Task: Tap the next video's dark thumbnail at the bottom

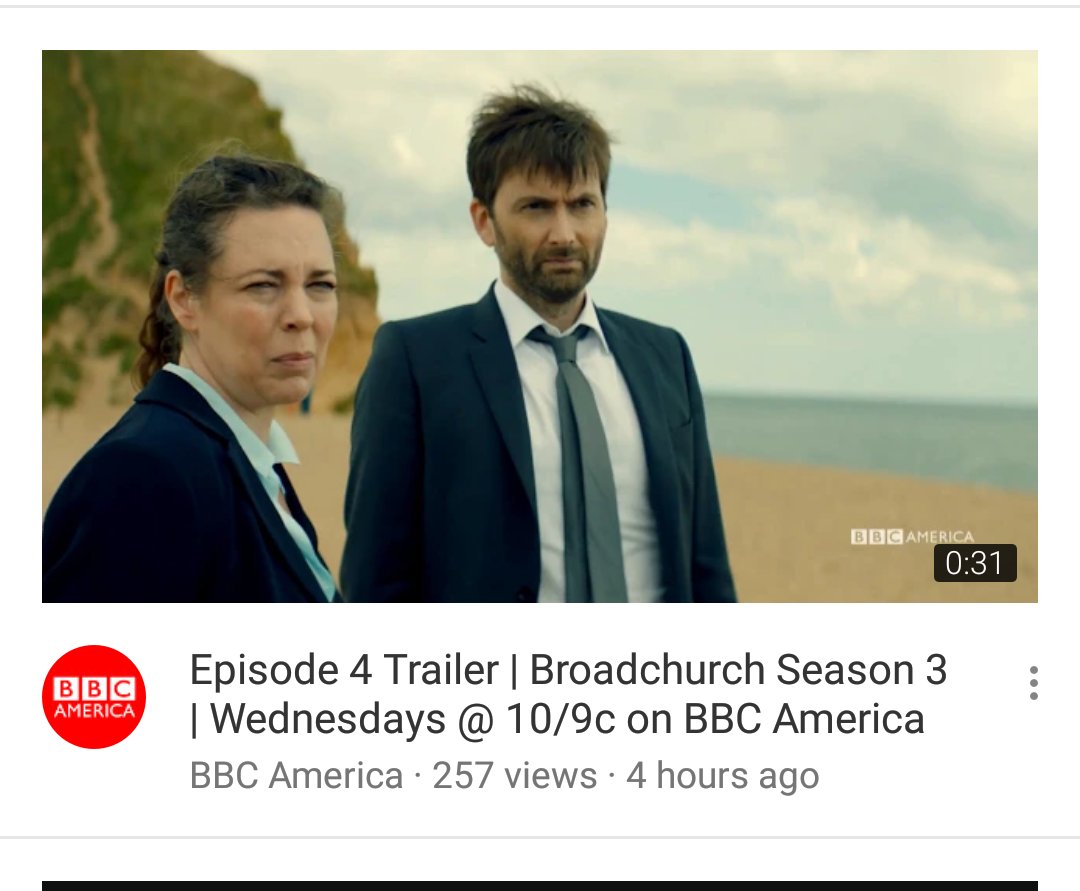Action: pyautogui.click(x=540, y=885)
